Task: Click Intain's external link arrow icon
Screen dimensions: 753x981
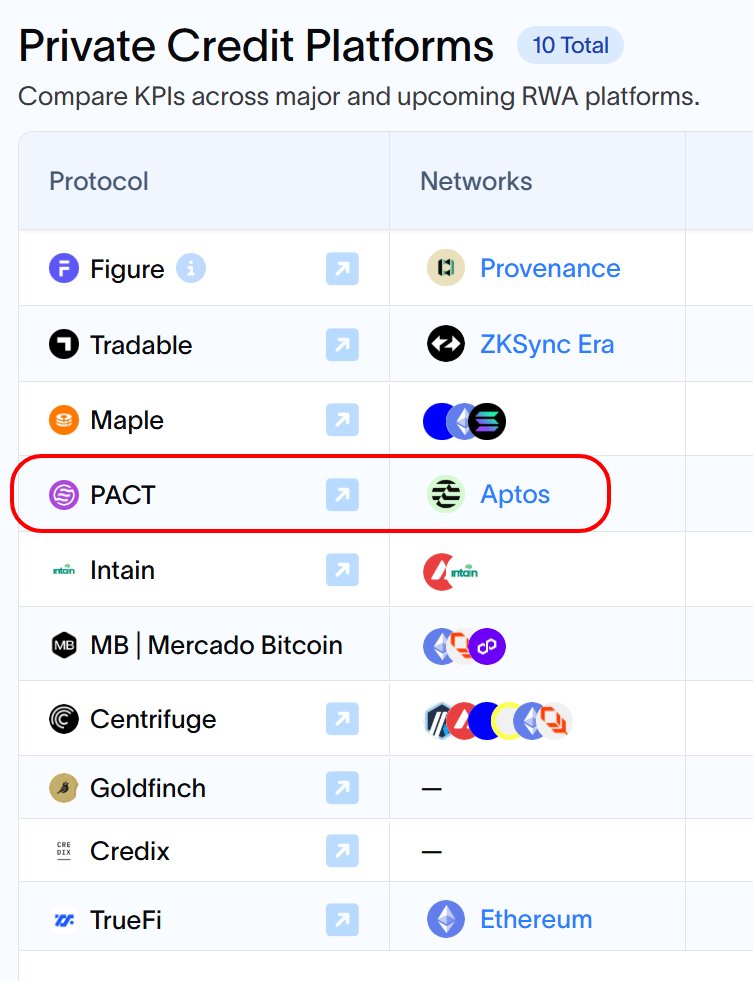Action: click(x=342, y=570)
